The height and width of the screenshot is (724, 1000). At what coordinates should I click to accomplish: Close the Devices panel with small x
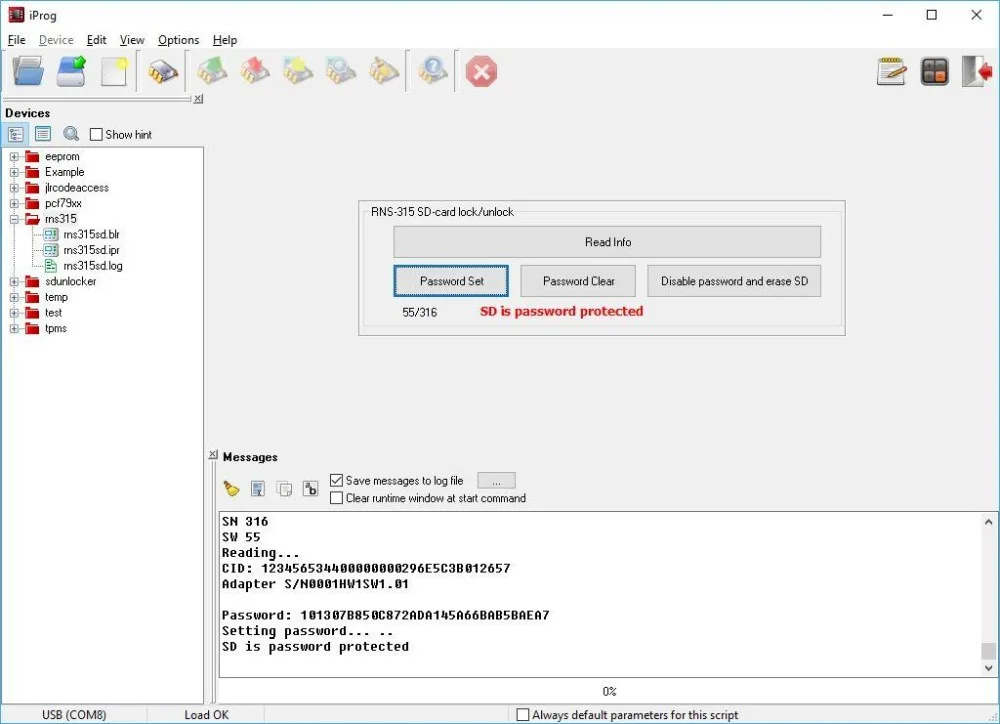198,99
